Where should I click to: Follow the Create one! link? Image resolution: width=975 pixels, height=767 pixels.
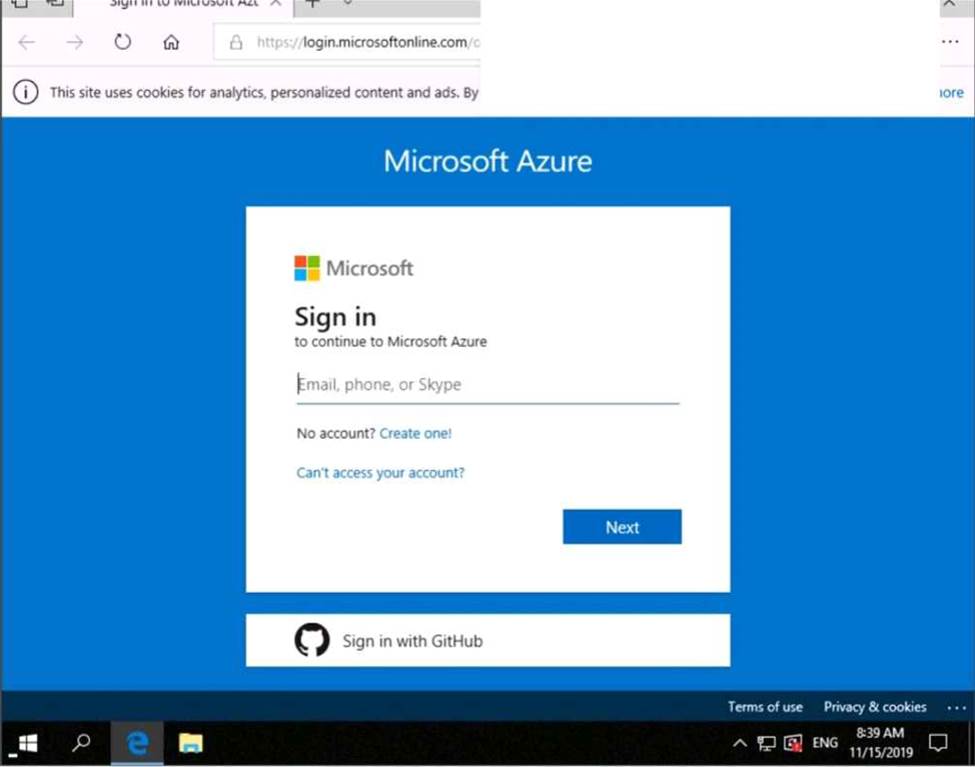point(415,433)
